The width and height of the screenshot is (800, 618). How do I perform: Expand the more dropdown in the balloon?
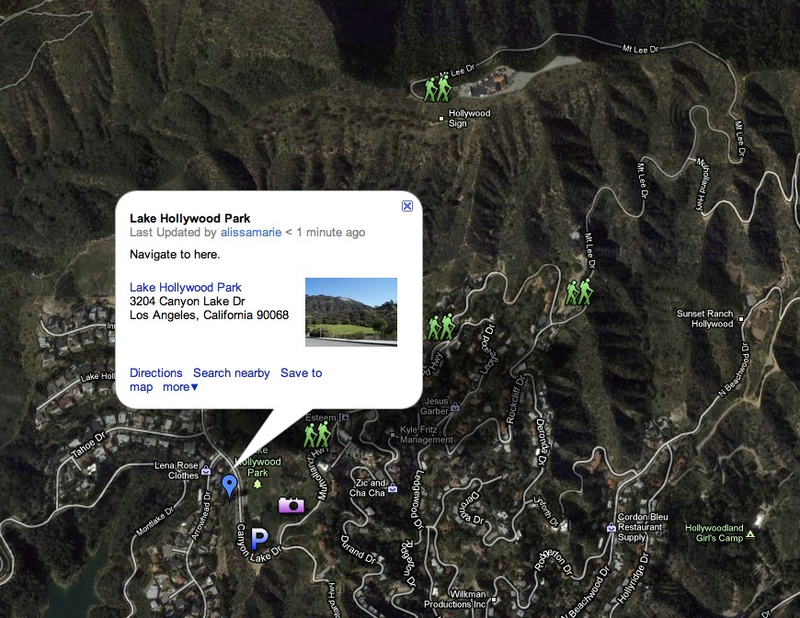tap(180, 387)
